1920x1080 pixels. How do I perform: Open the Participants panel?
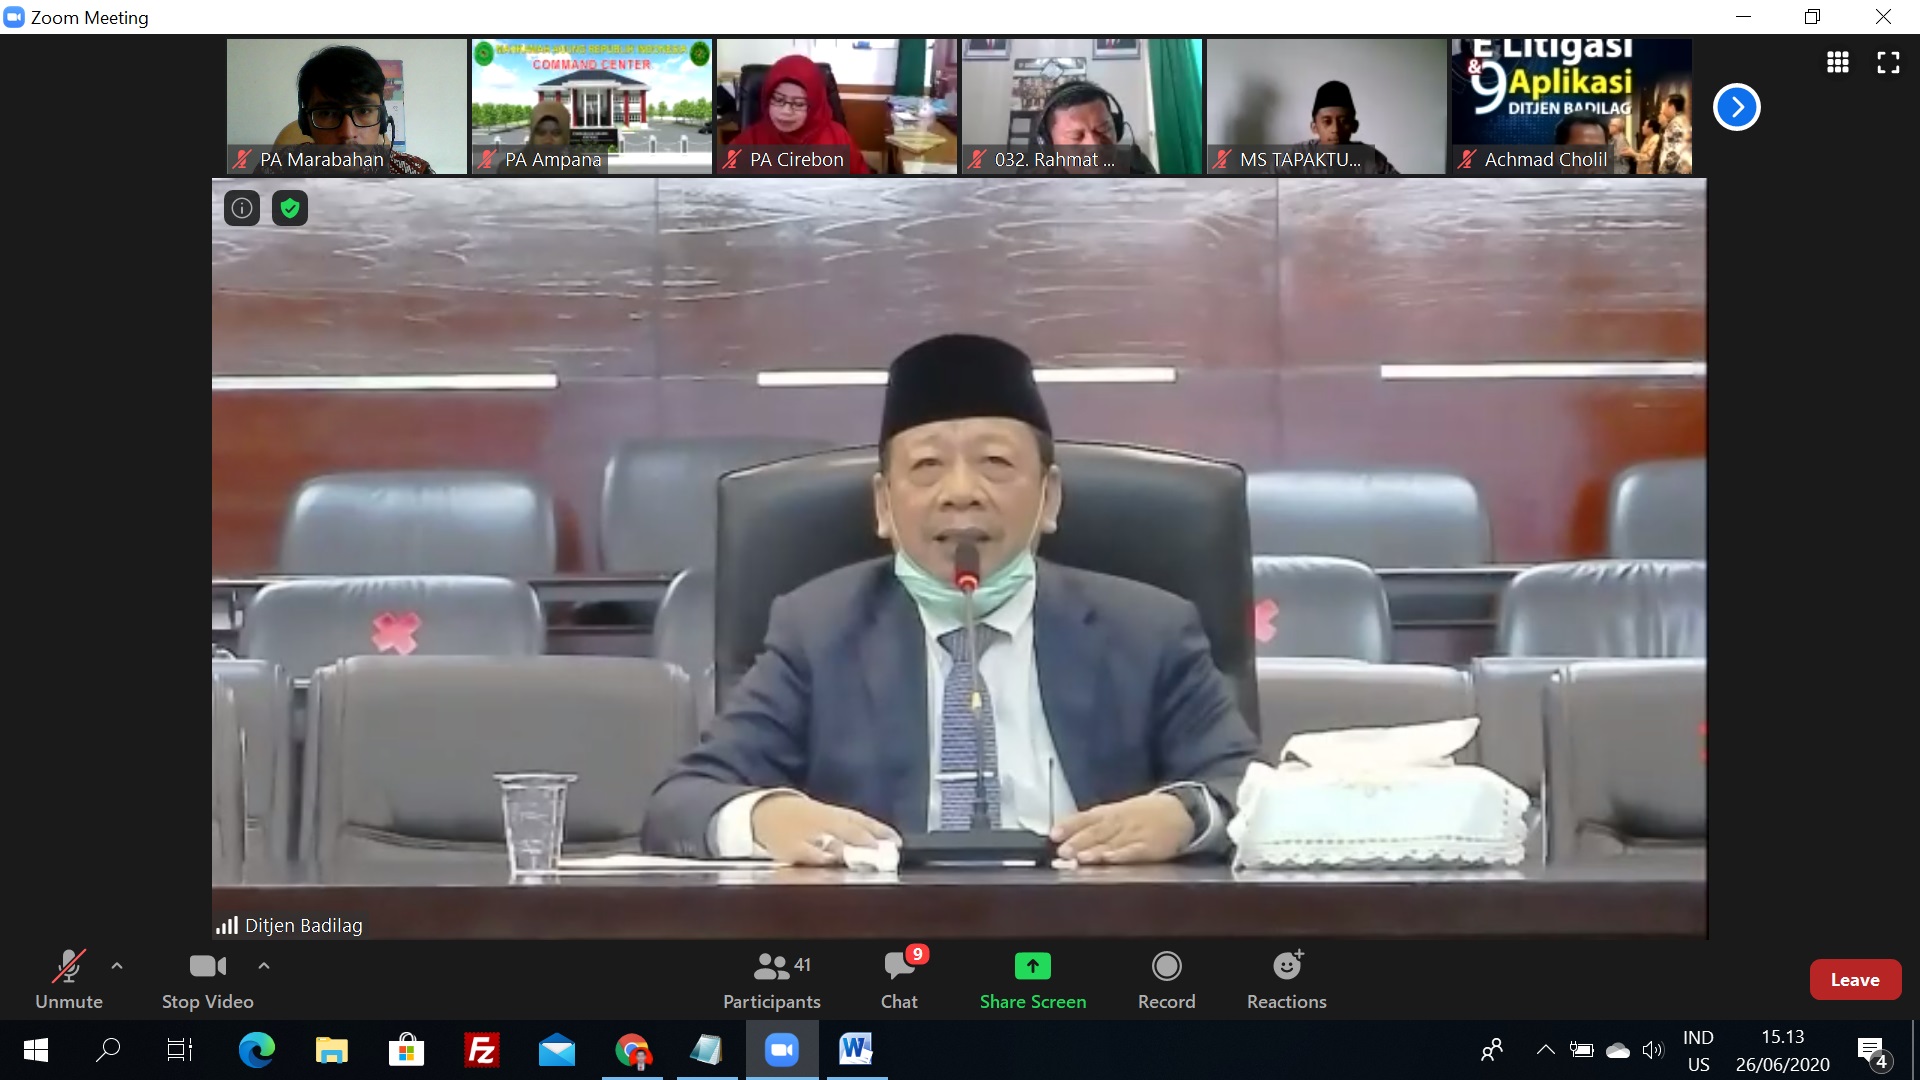pos(772,978)
